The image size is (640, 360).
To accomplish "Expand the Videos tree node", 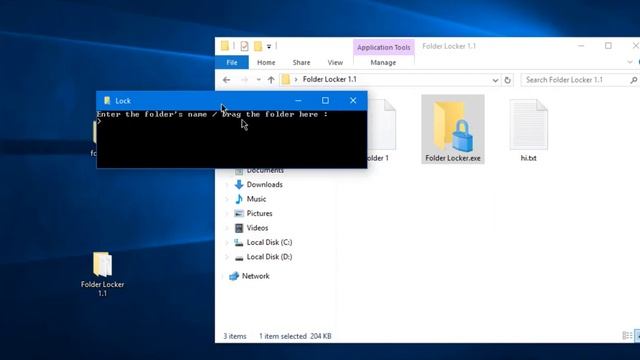I will (227, 228).
